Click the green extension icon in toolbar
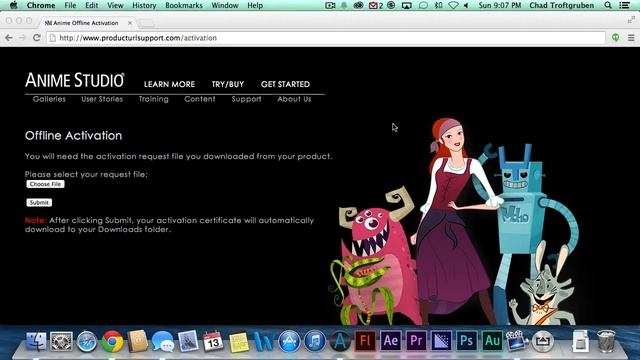 point(616,38)
